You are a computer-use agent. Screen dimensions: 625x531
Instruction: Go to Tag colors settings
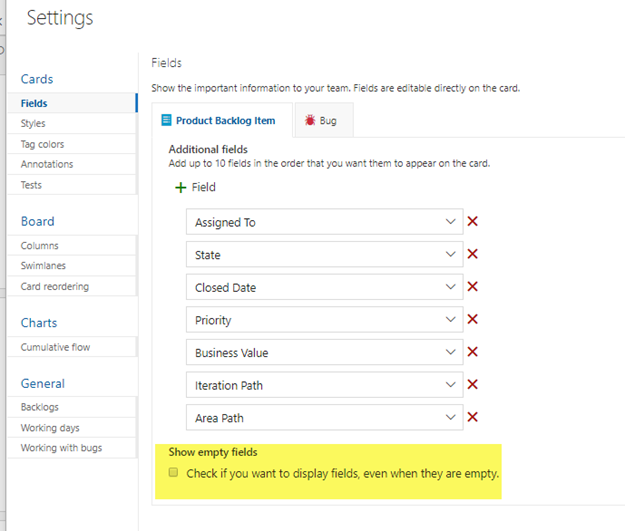point(42,144)
